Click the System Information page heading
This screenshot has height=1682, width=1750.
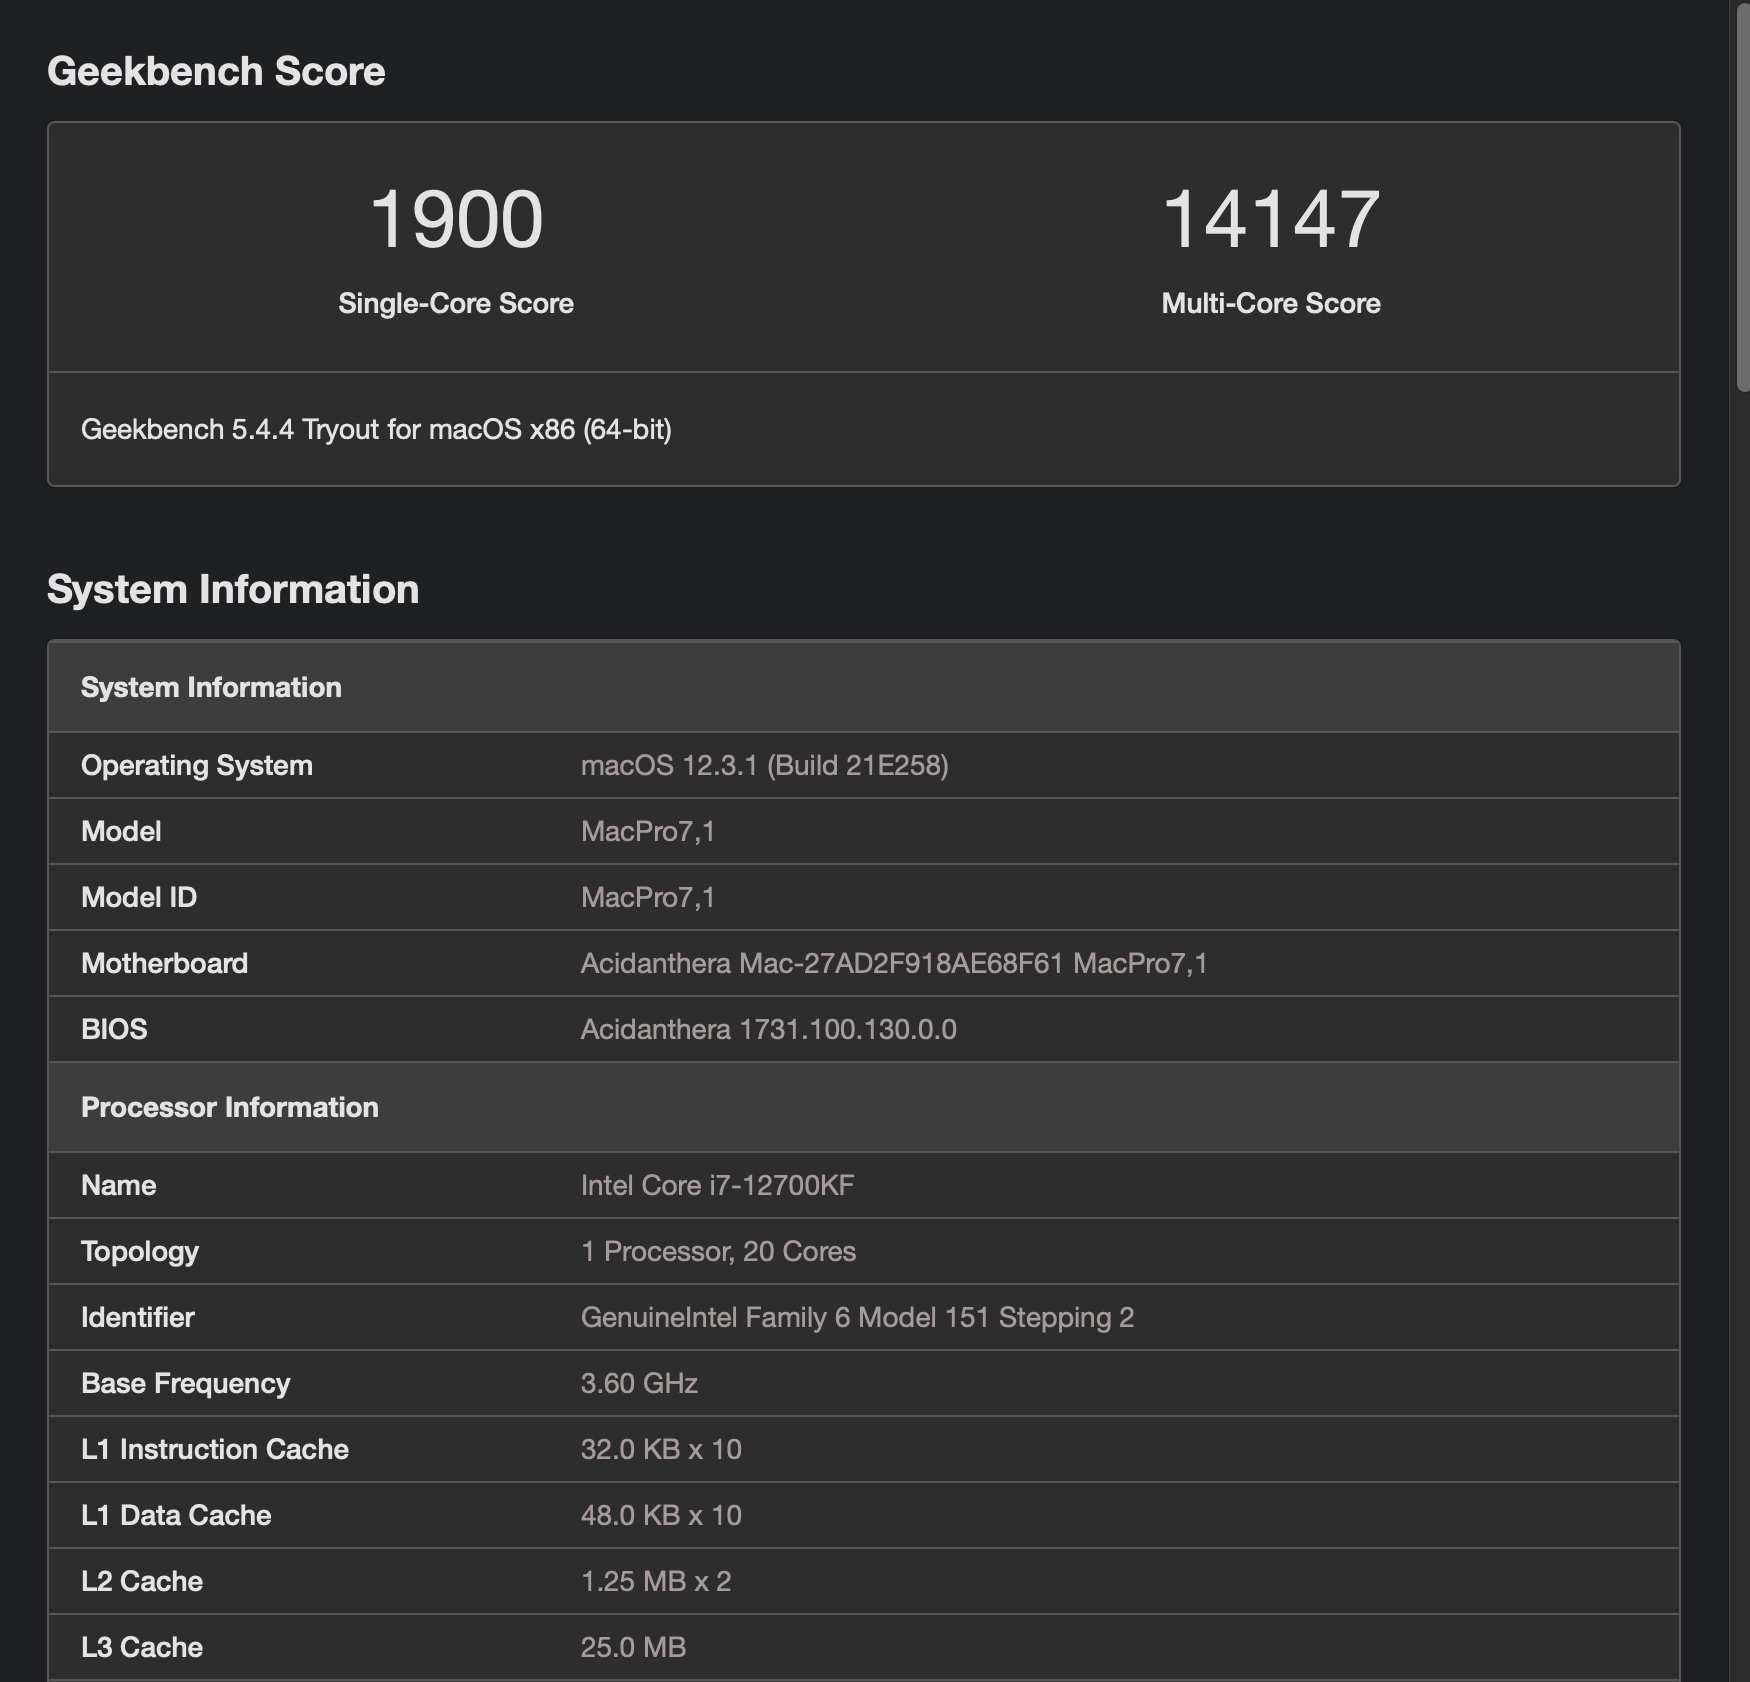pyautogui.click(x=233, y=589)
